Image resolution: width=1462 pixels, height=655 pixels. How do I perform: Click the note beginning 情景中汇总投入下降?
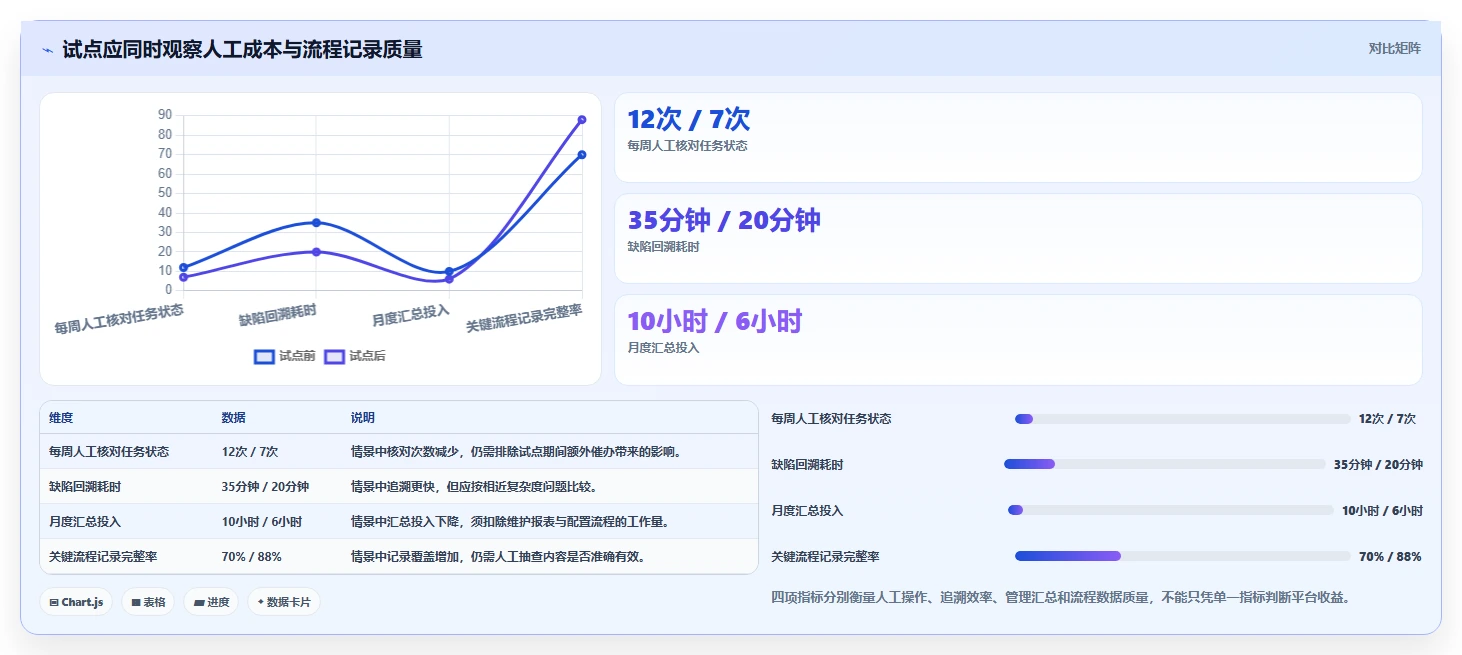tap(510, 522)
